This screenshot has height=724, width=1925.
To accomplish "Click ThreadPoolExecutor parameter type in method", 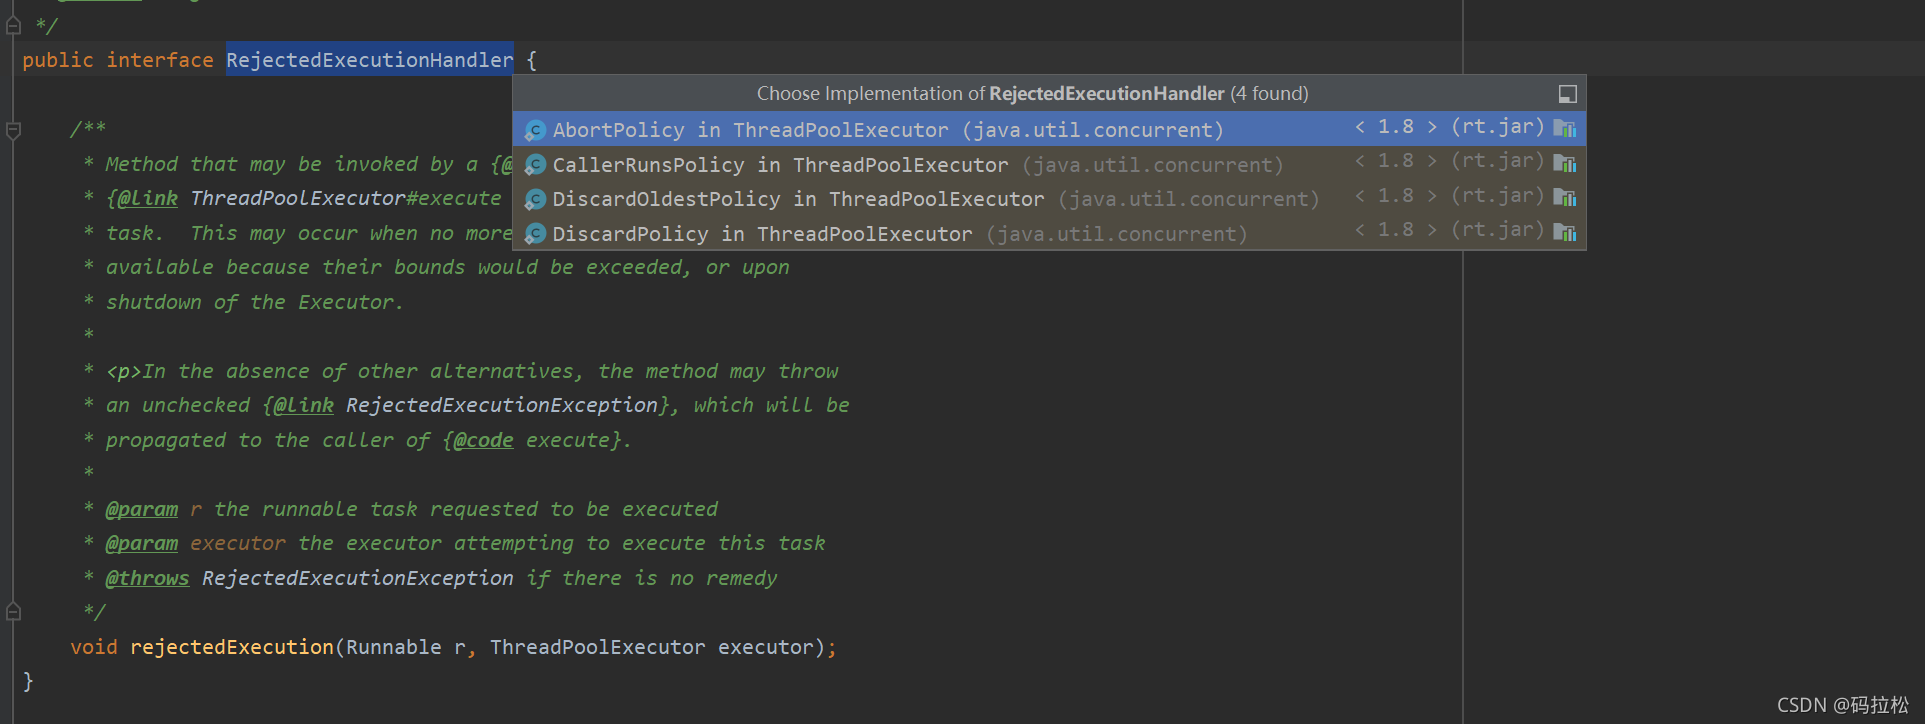I will click(597, 647).
